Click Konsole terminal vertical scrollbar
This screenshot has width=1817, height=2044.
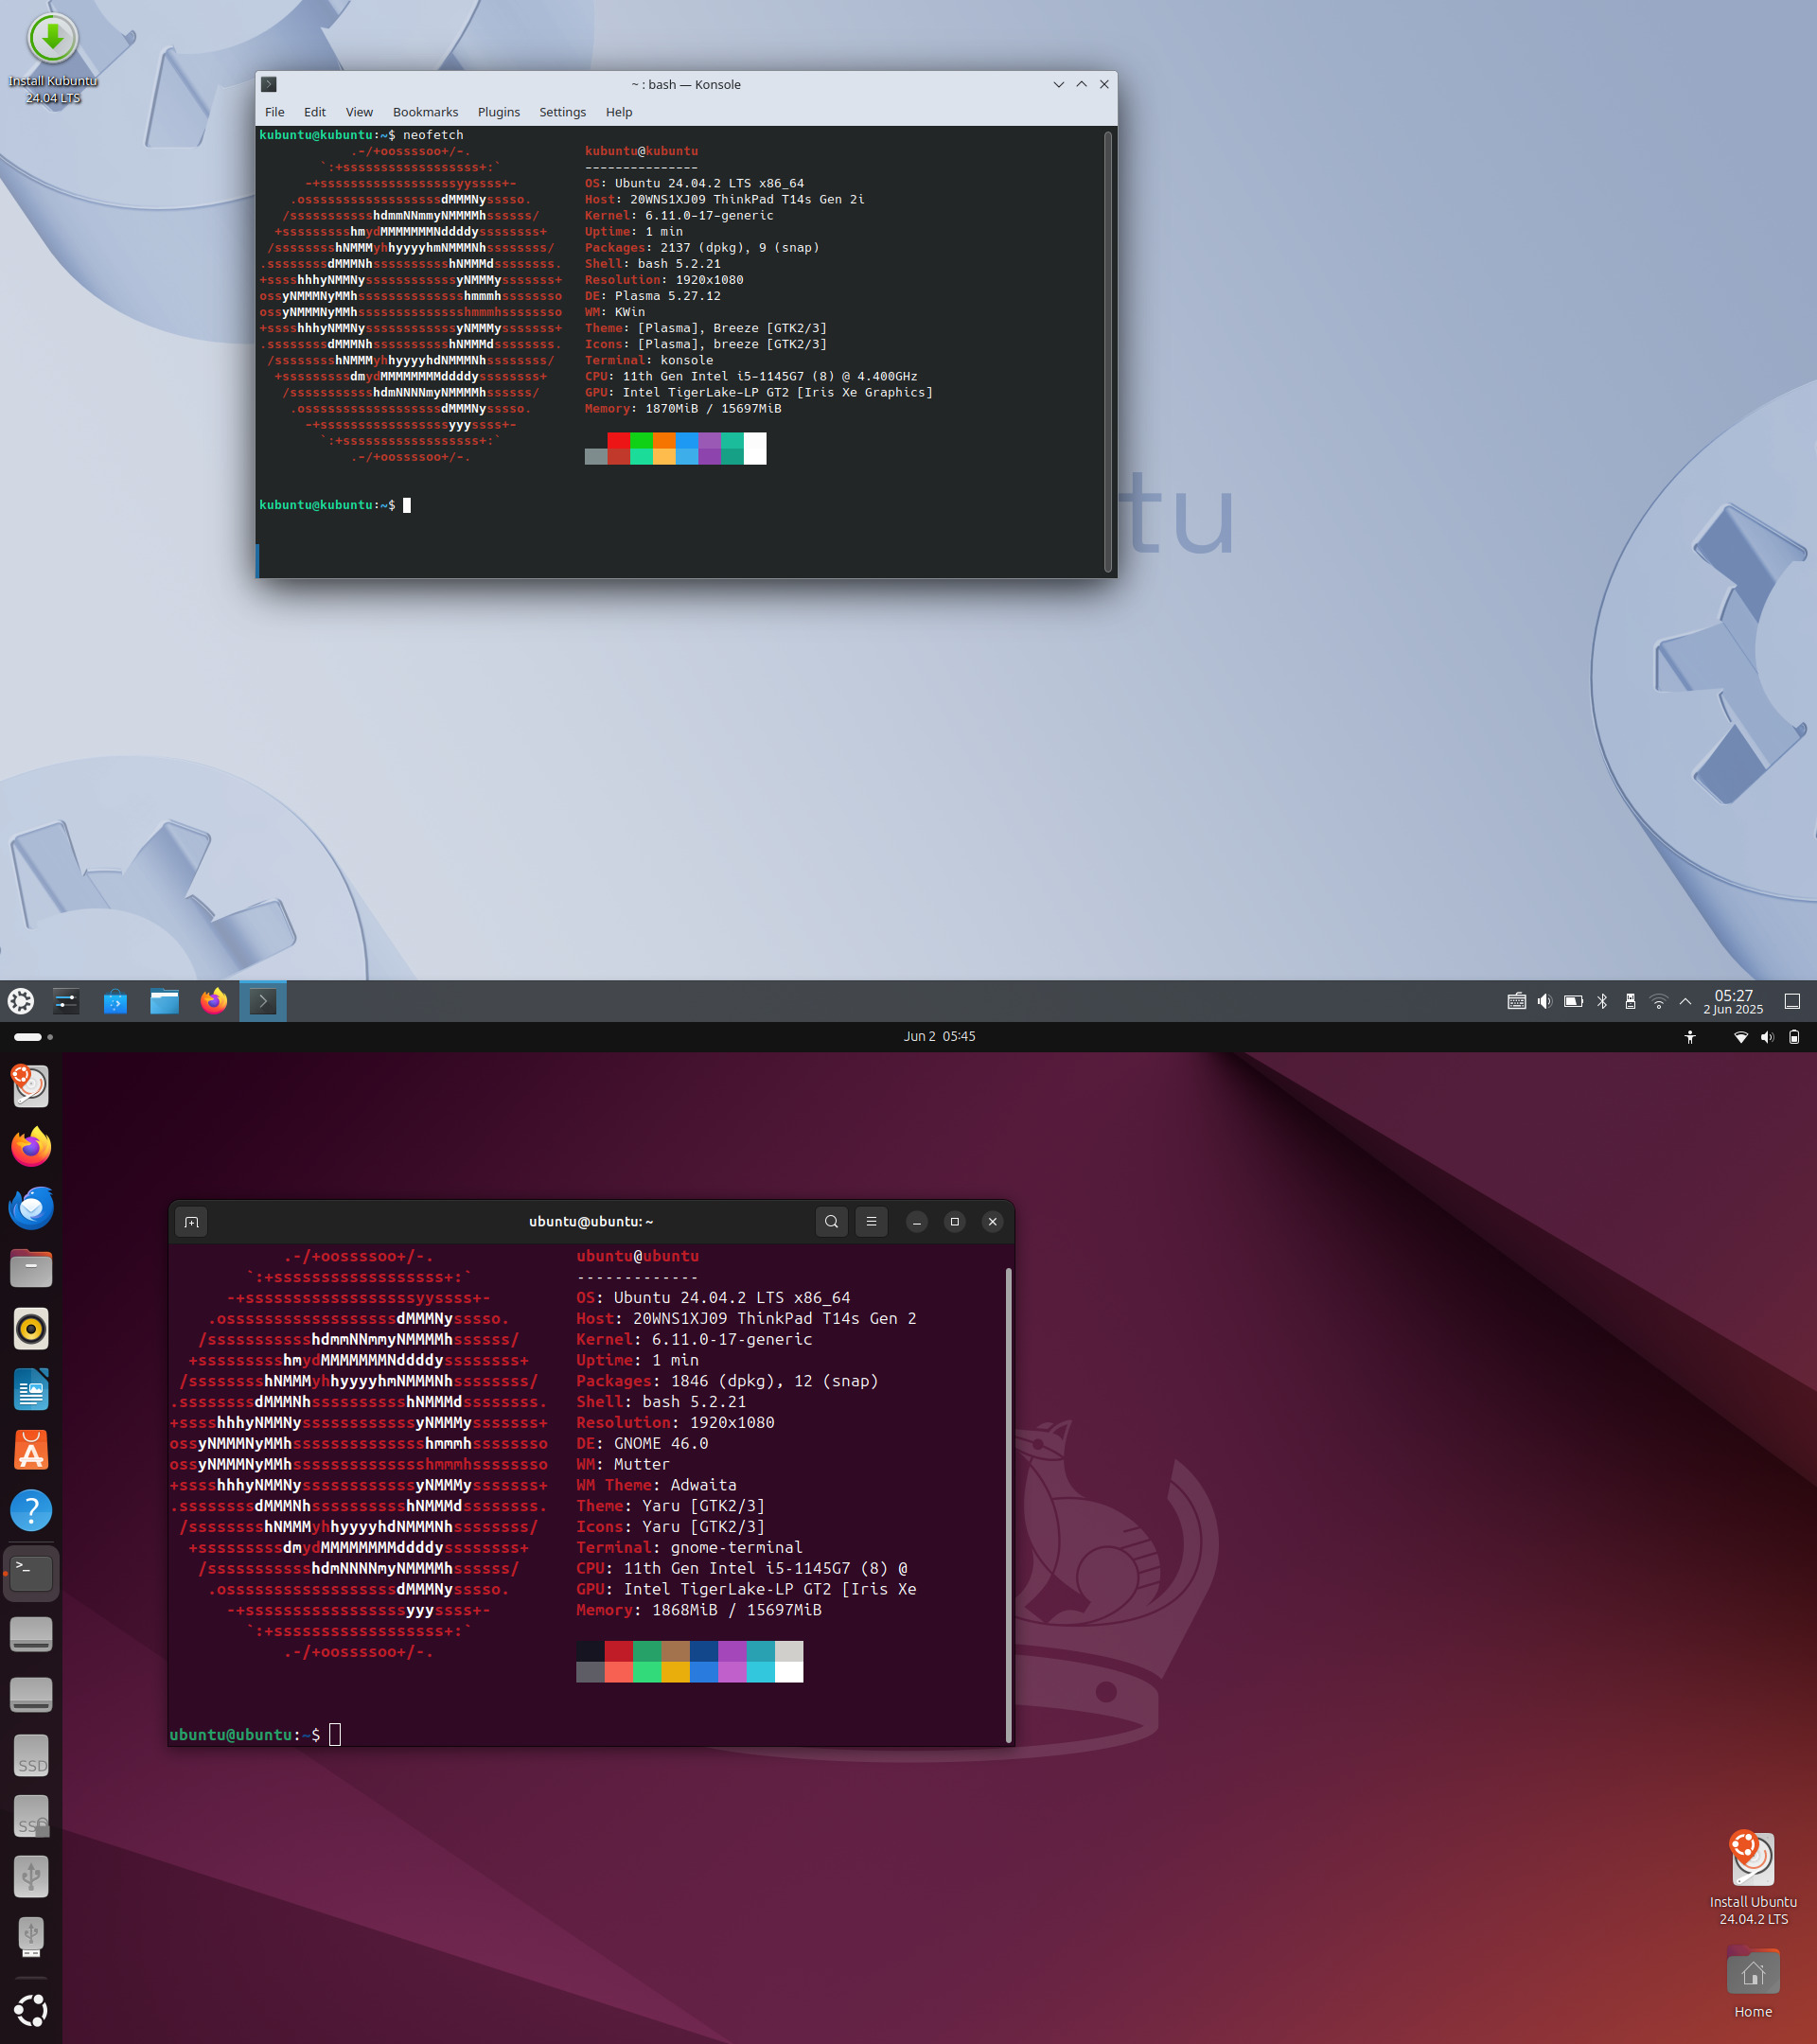(1108, 351)
